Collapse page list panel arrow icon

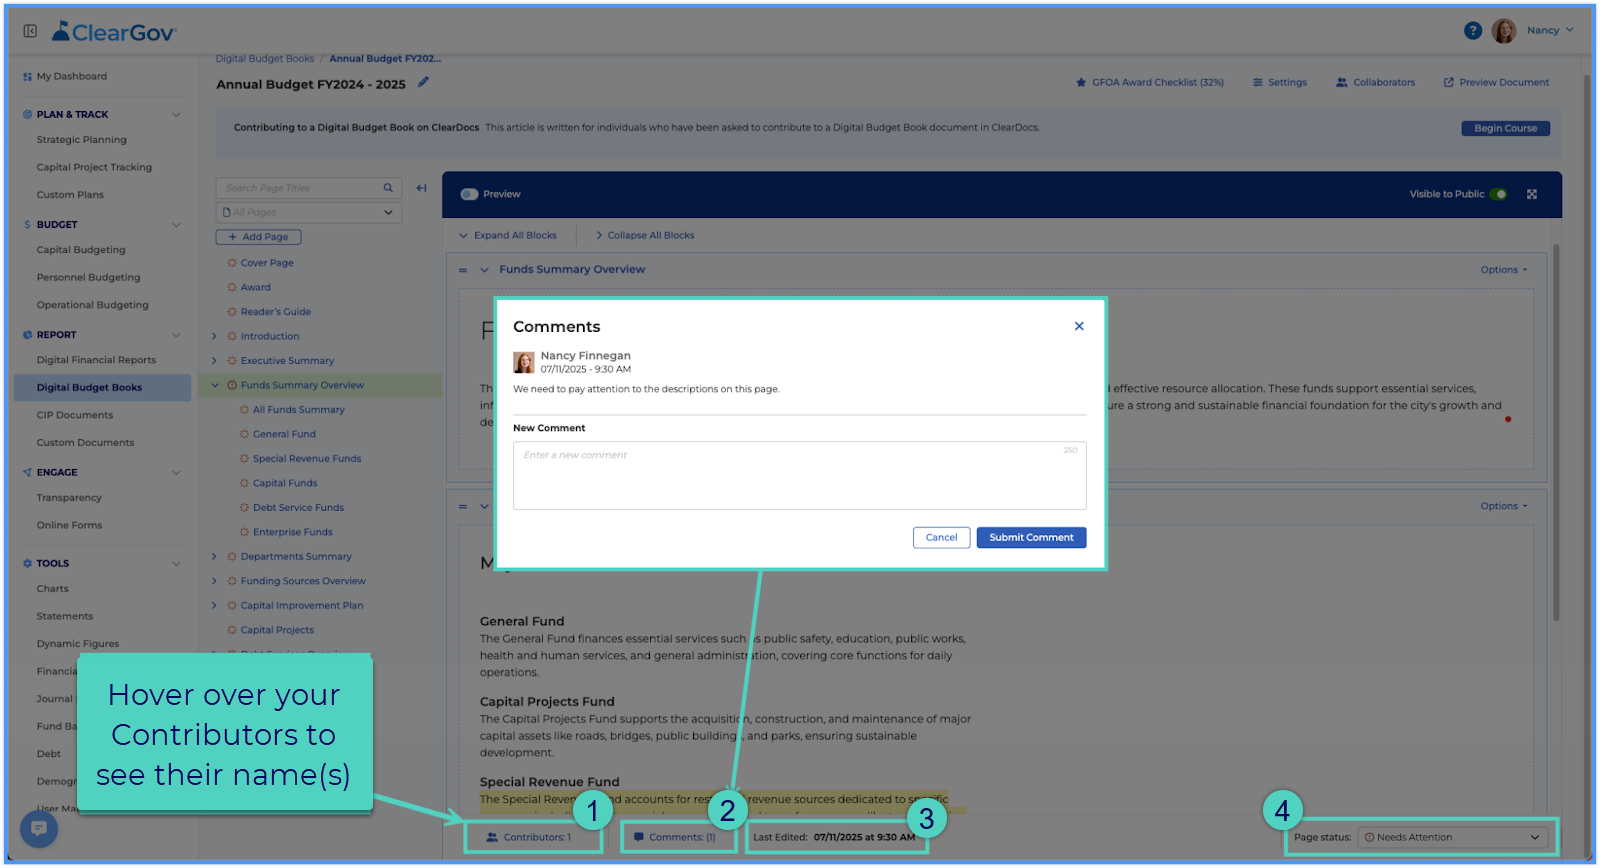(422, 188)
